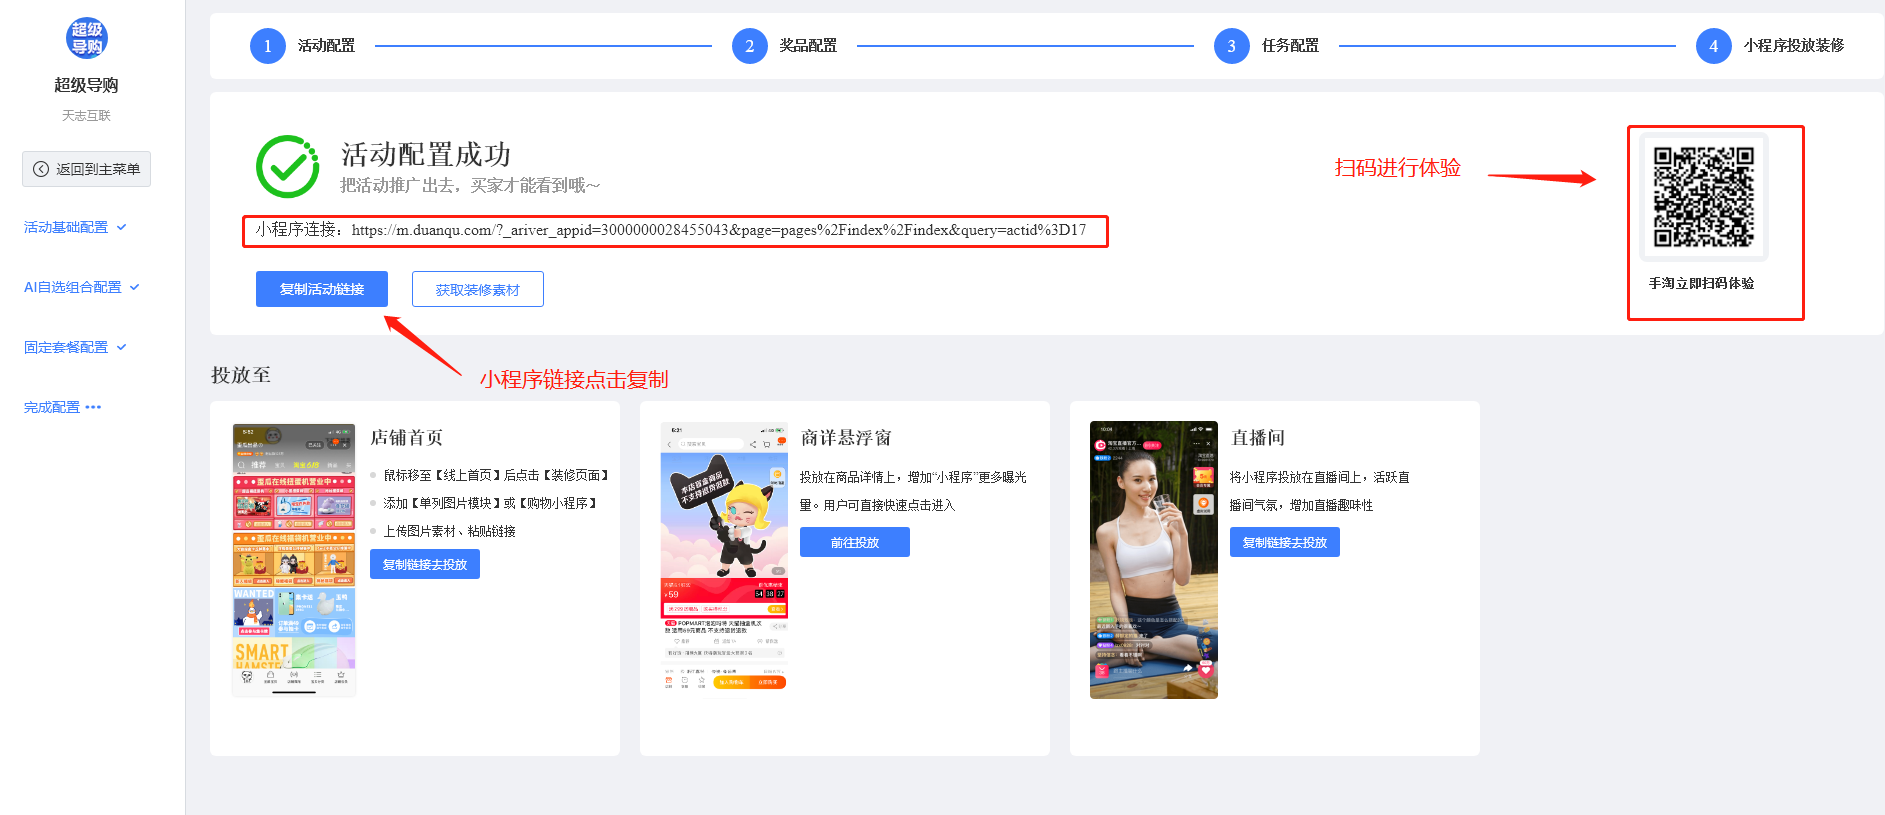Screen dimensions: 1885x815
Task: Click the 超级导购 app logo
Action: click(87, 38)
